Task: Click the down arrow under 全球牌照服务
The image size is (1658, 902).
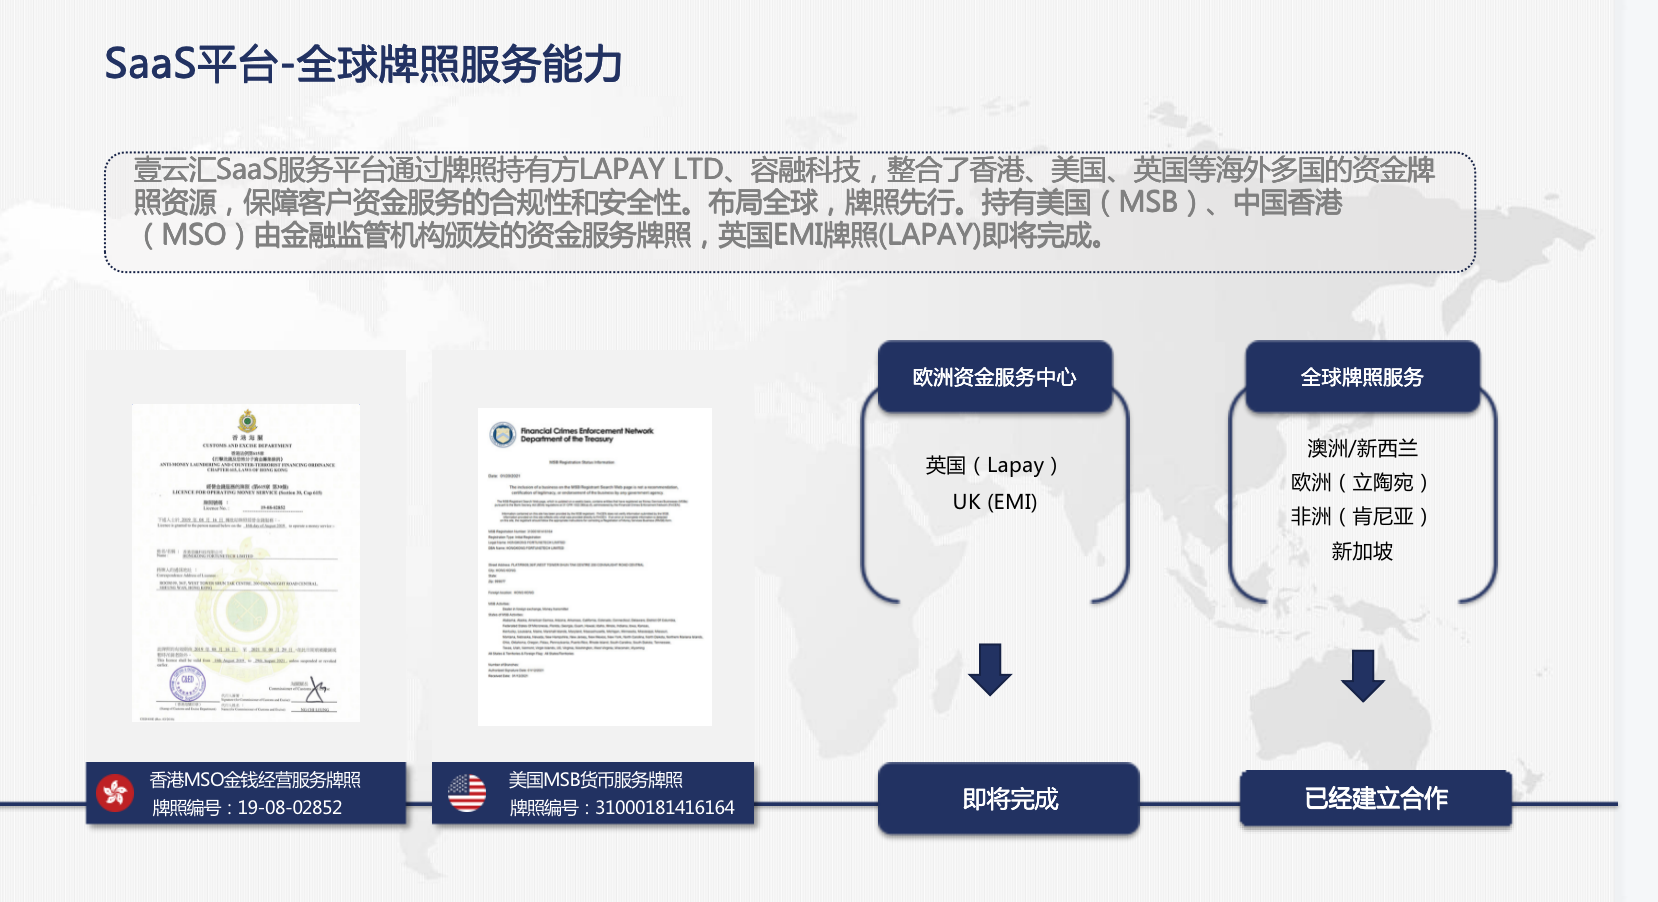Action: [x=1362, y=675]
